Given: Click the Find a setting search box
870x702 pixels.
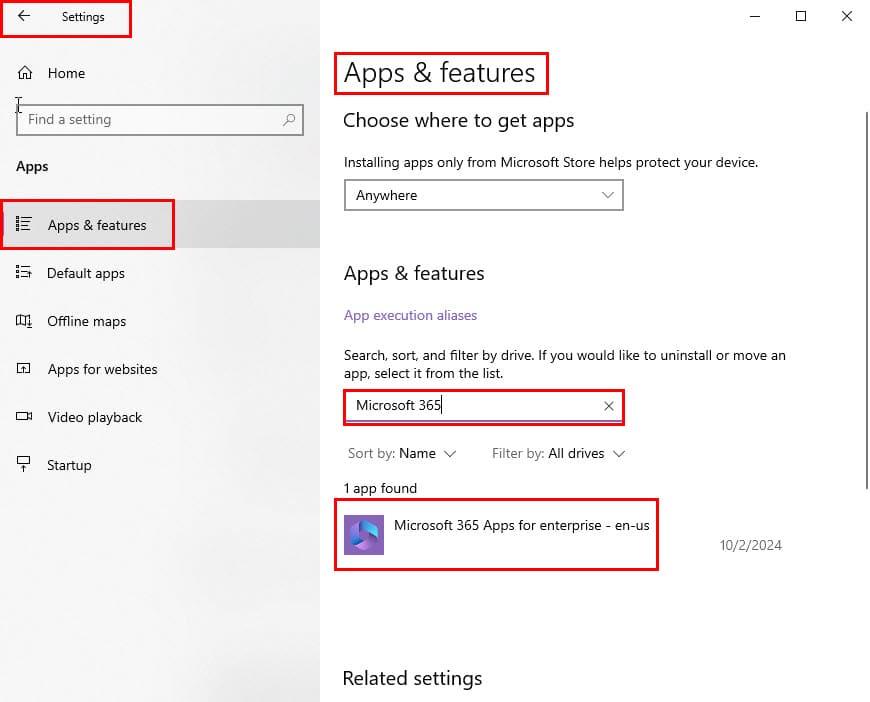Looking at the screenshot, I should [160, 119].
